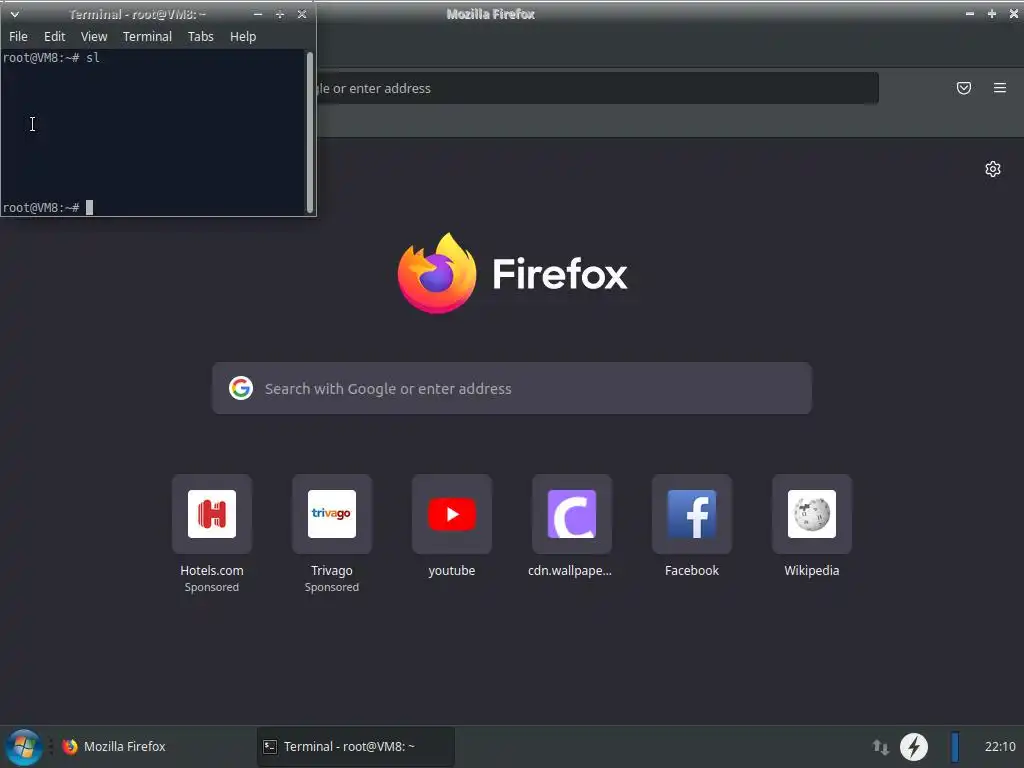1024x768 pixels.
Task: Open the Terminal View menu
Action: pos(94,37)
